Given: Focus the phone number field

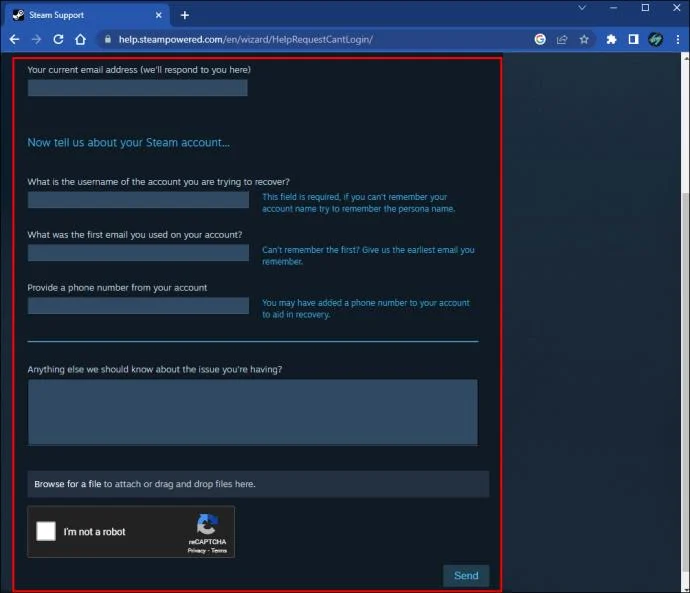Looking at the screenshot, I should tap(138, 305).
